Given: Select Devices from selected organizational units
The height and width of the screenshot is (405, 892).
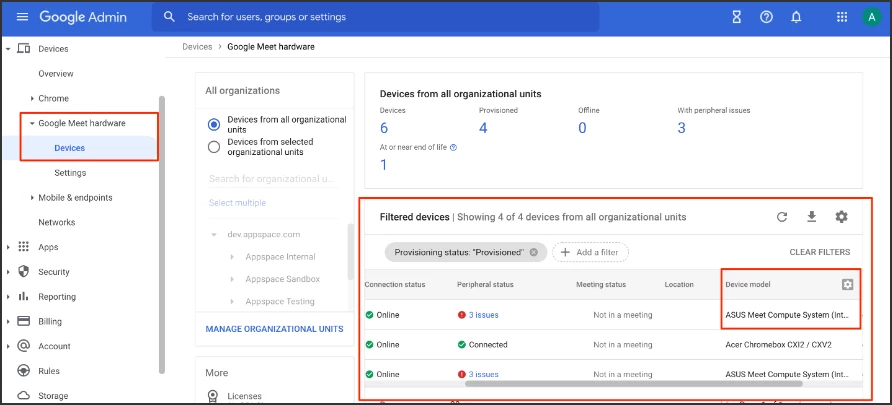Looking at the screenshot, I should (x=214, y=147).
